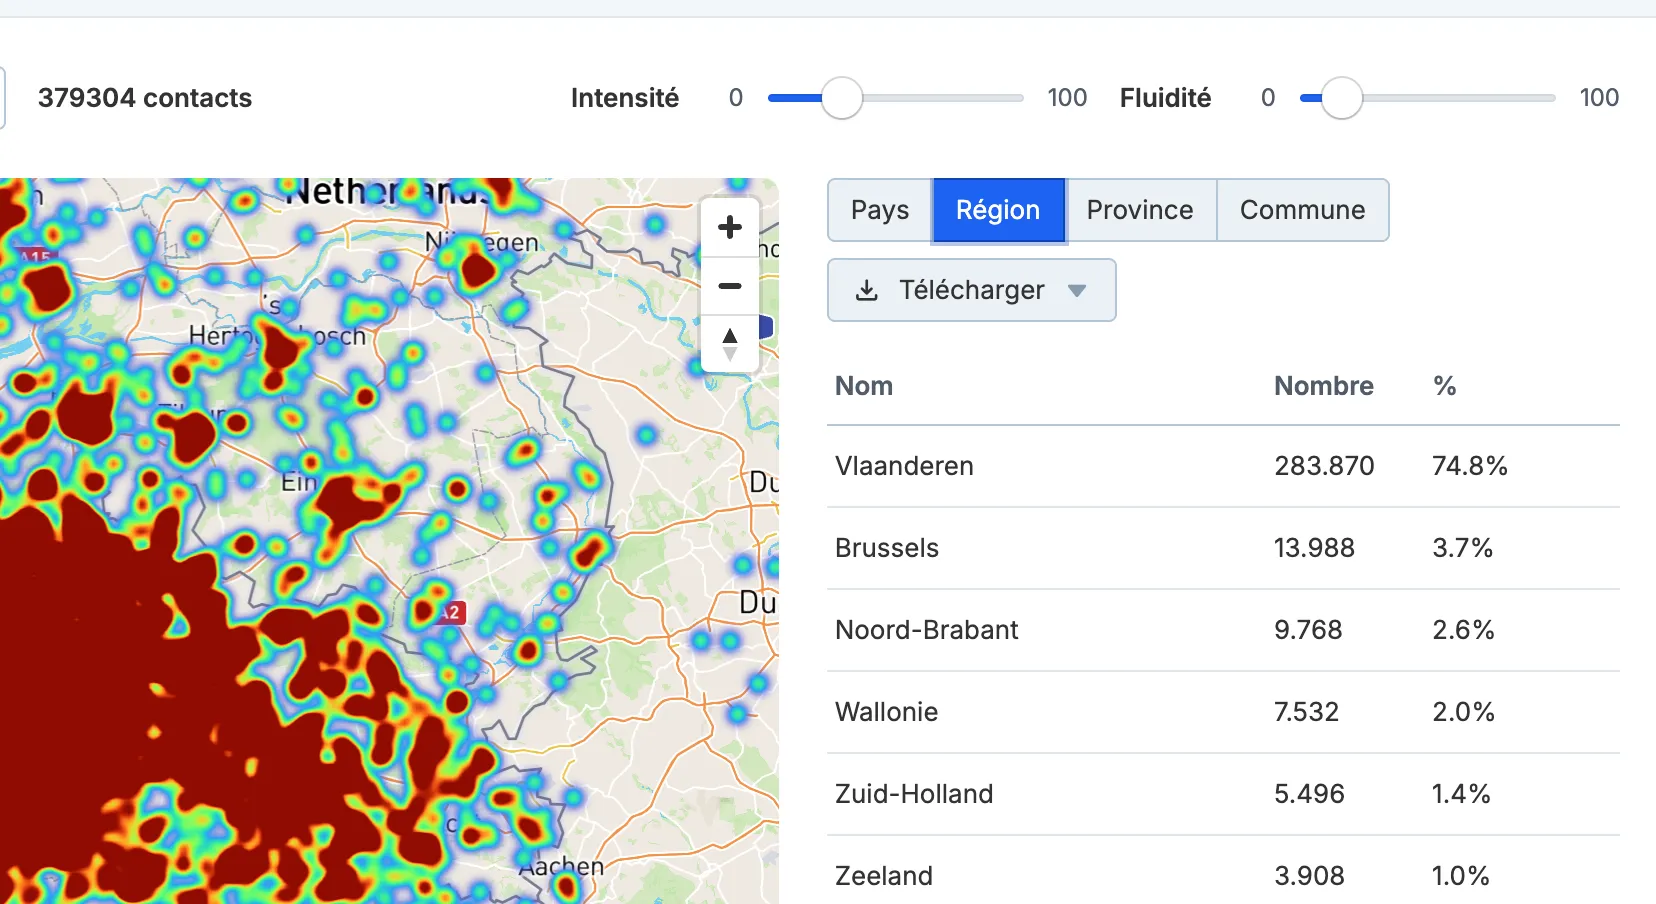The image size is (1656, 904).
Task: Click the Fluidité slider handle
Action: (1341, 98)
